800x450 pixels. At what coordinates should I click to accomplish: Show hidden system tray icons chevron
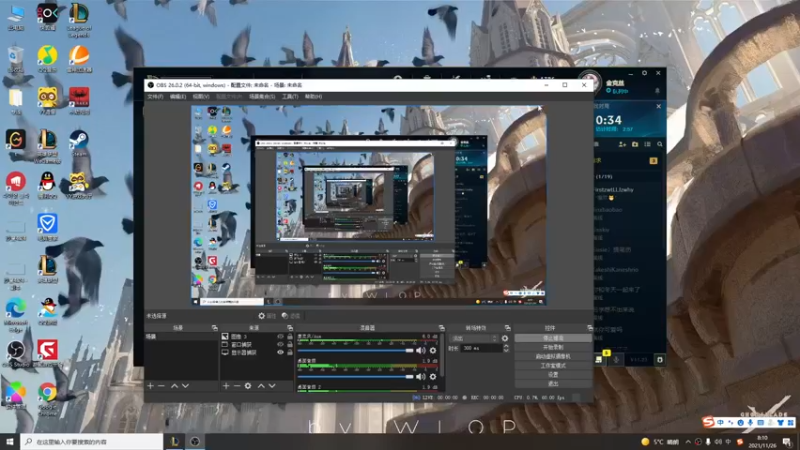[688, 442]
